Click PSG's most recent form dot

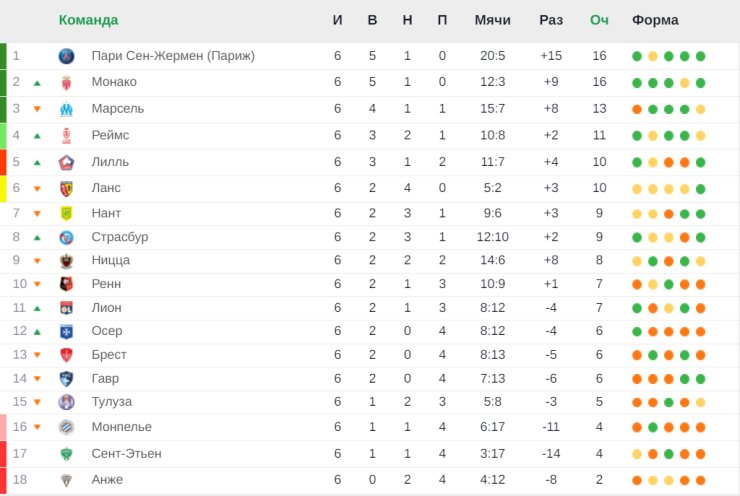tap(701, 56)
